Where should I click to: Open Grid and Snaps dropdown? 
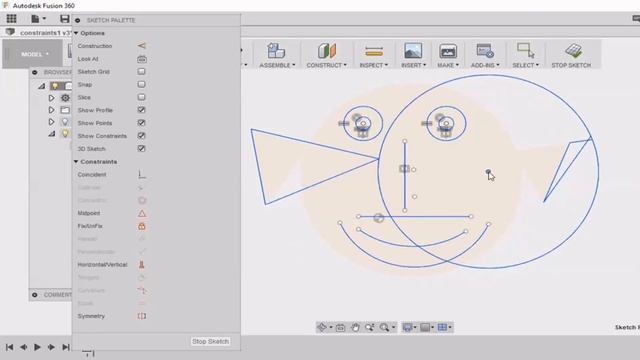pos(427,327)
